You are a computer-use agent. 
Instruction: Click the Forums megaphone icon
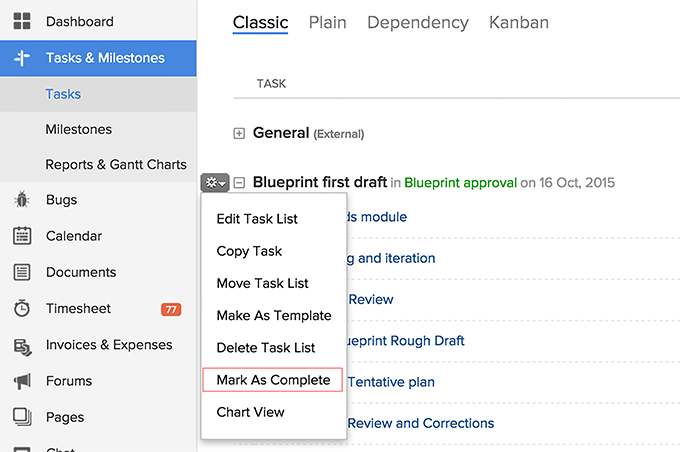[x=22, y=381]
